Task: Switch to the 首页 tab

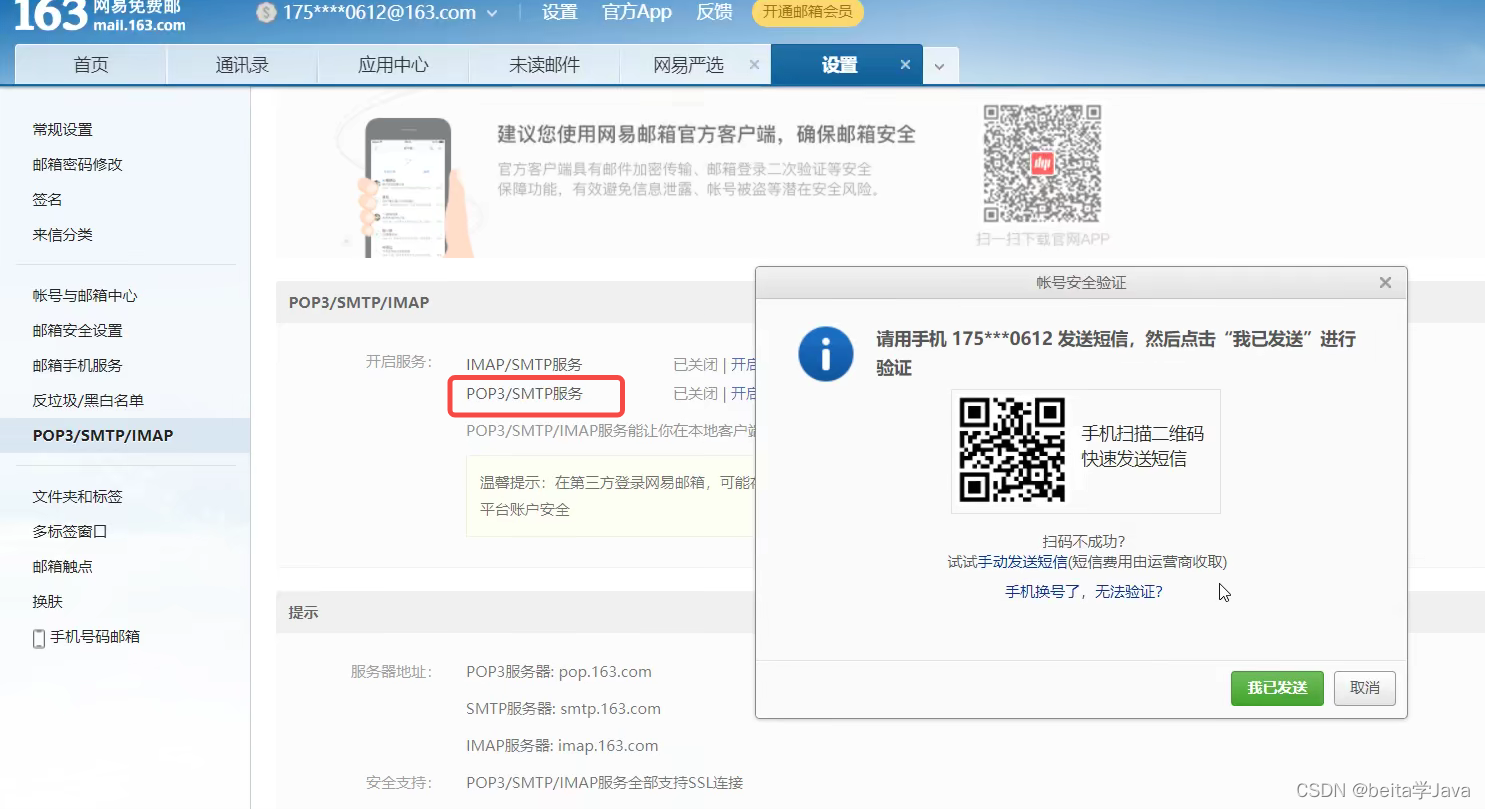Action: pos(91,65)
